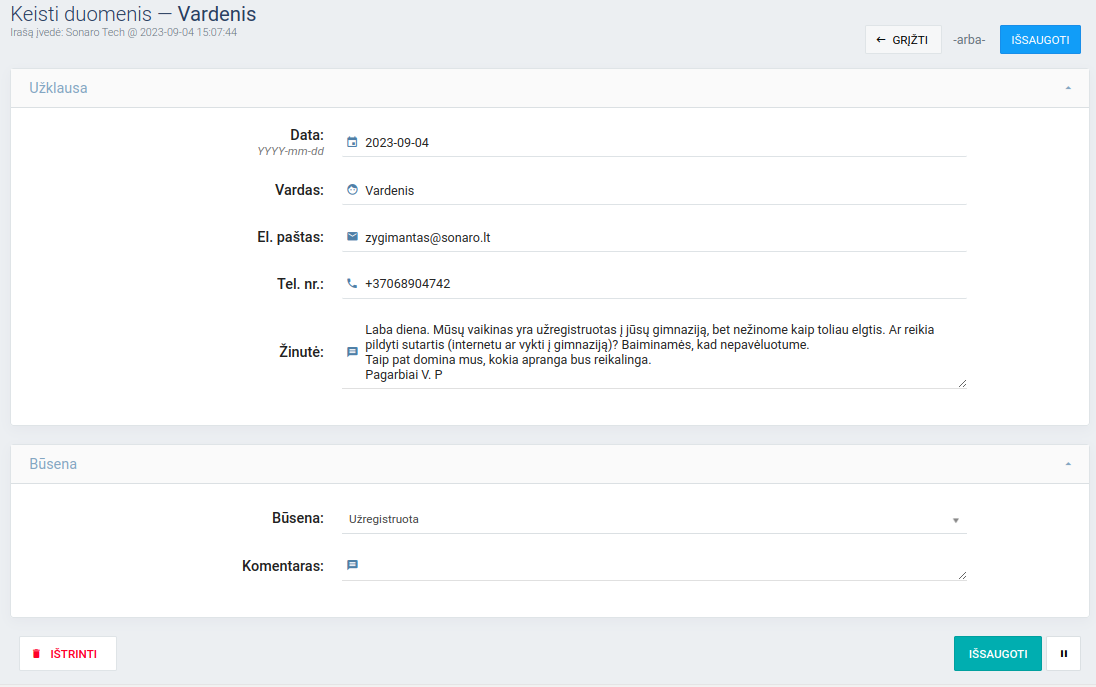The width and height of the screenshot is (1096, 687).
Task: Click into the Vardas name field
Action: pos(660,191)
